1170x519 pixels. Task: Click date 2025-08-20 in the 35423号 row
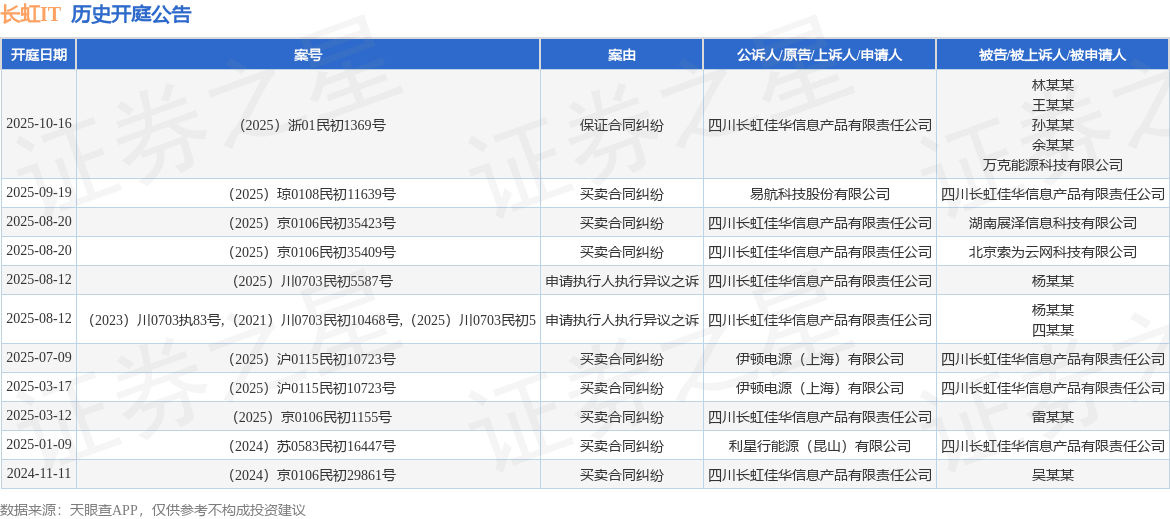39,222
